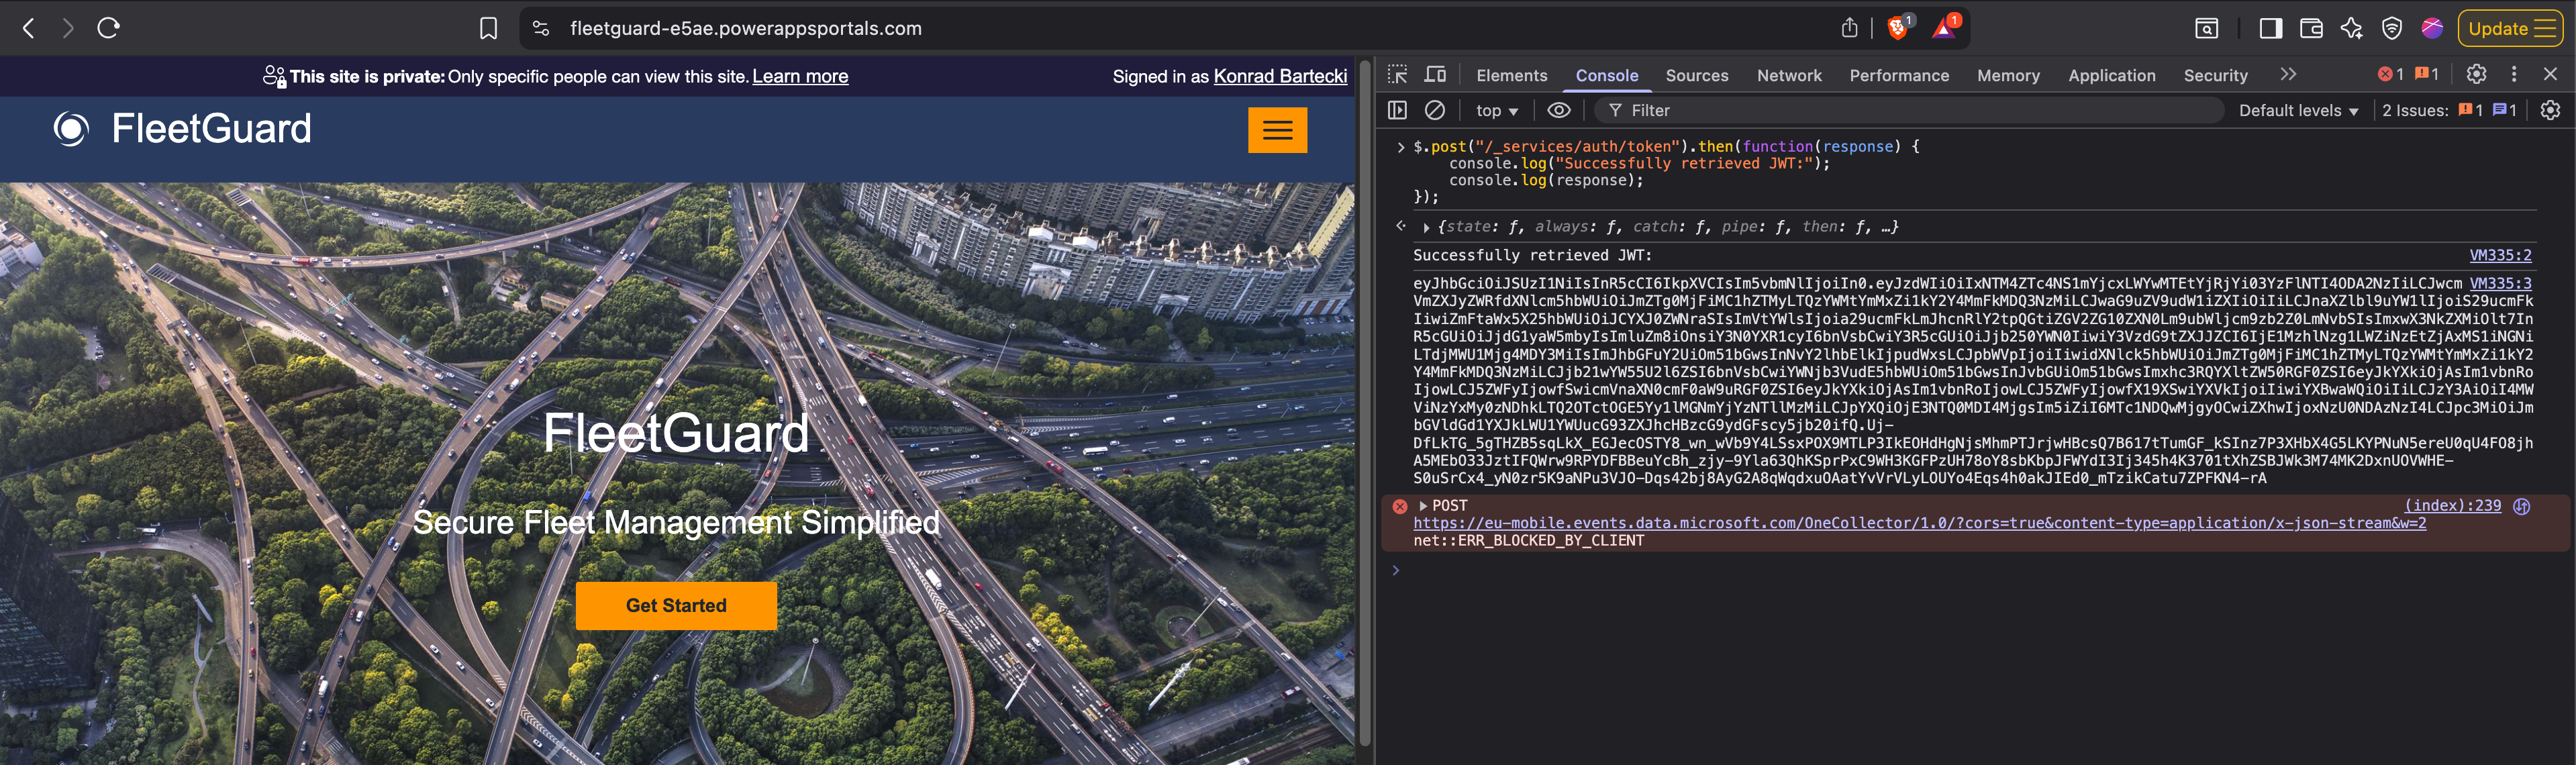
Task: Expand the returned promise object triangle
Action: pos(1426,227)
